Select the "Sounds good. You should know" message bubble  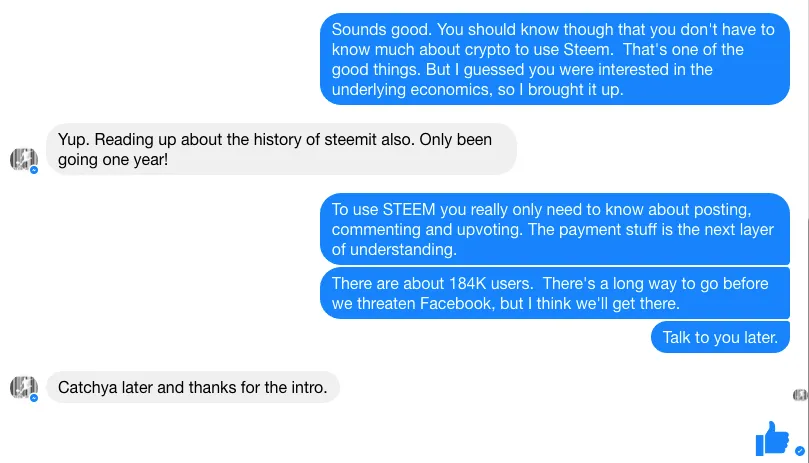click(555, 59)
